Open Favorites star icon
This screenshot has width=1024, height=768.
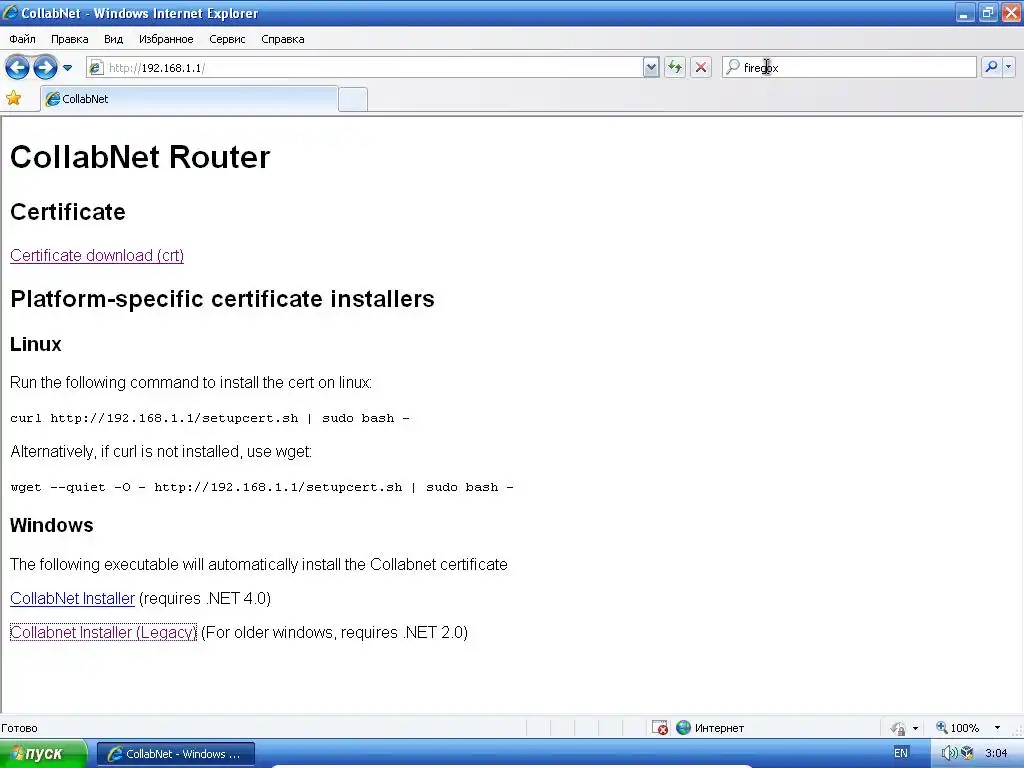point(14,99)
